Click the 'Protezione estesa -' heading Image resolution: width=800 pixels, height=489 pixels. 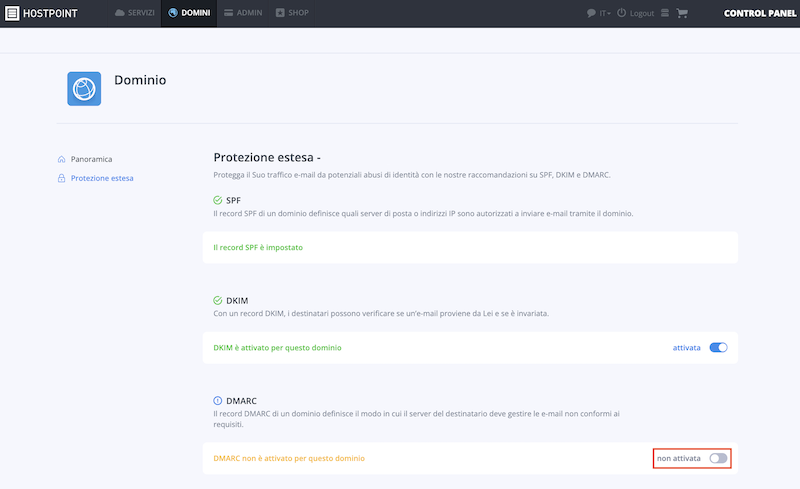point(267,157)
